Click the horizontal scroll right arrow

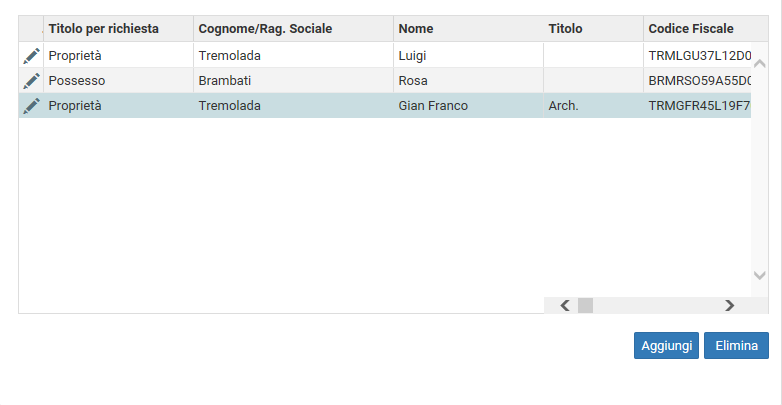click(x=730, y=305)
